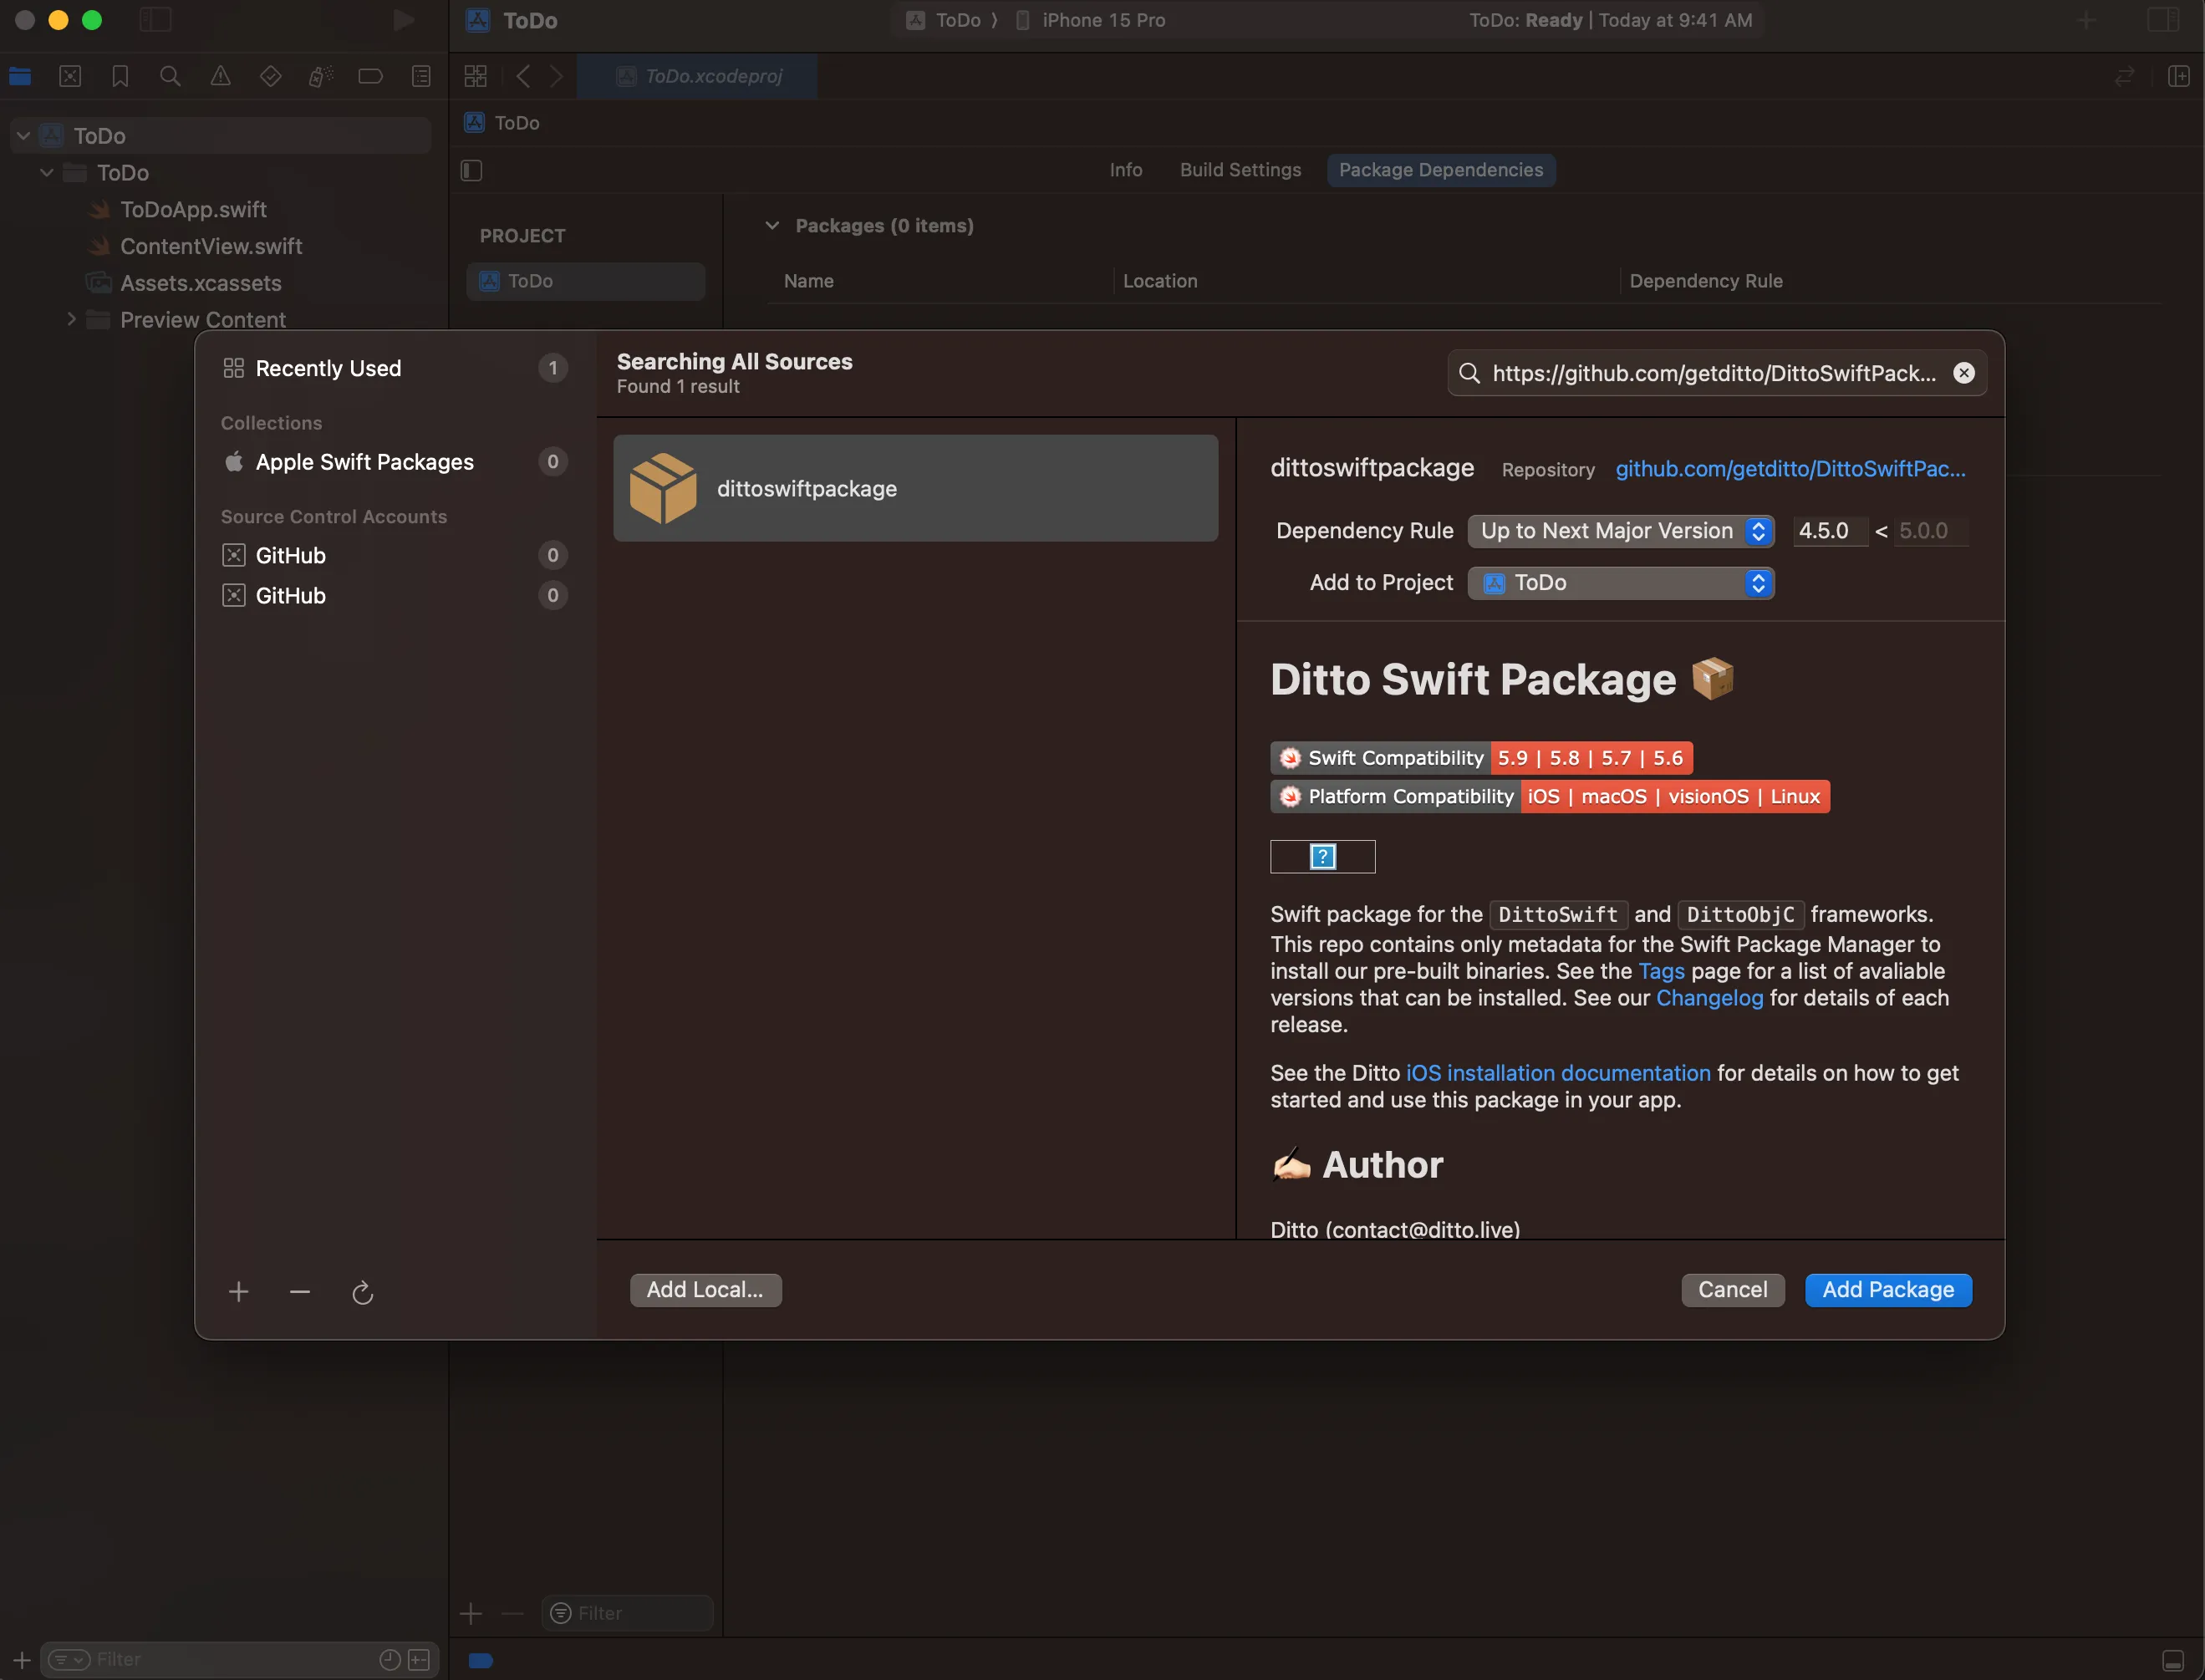Go back with the left chevron
The image size is (2205, 1680).
(x=523, y=76)
